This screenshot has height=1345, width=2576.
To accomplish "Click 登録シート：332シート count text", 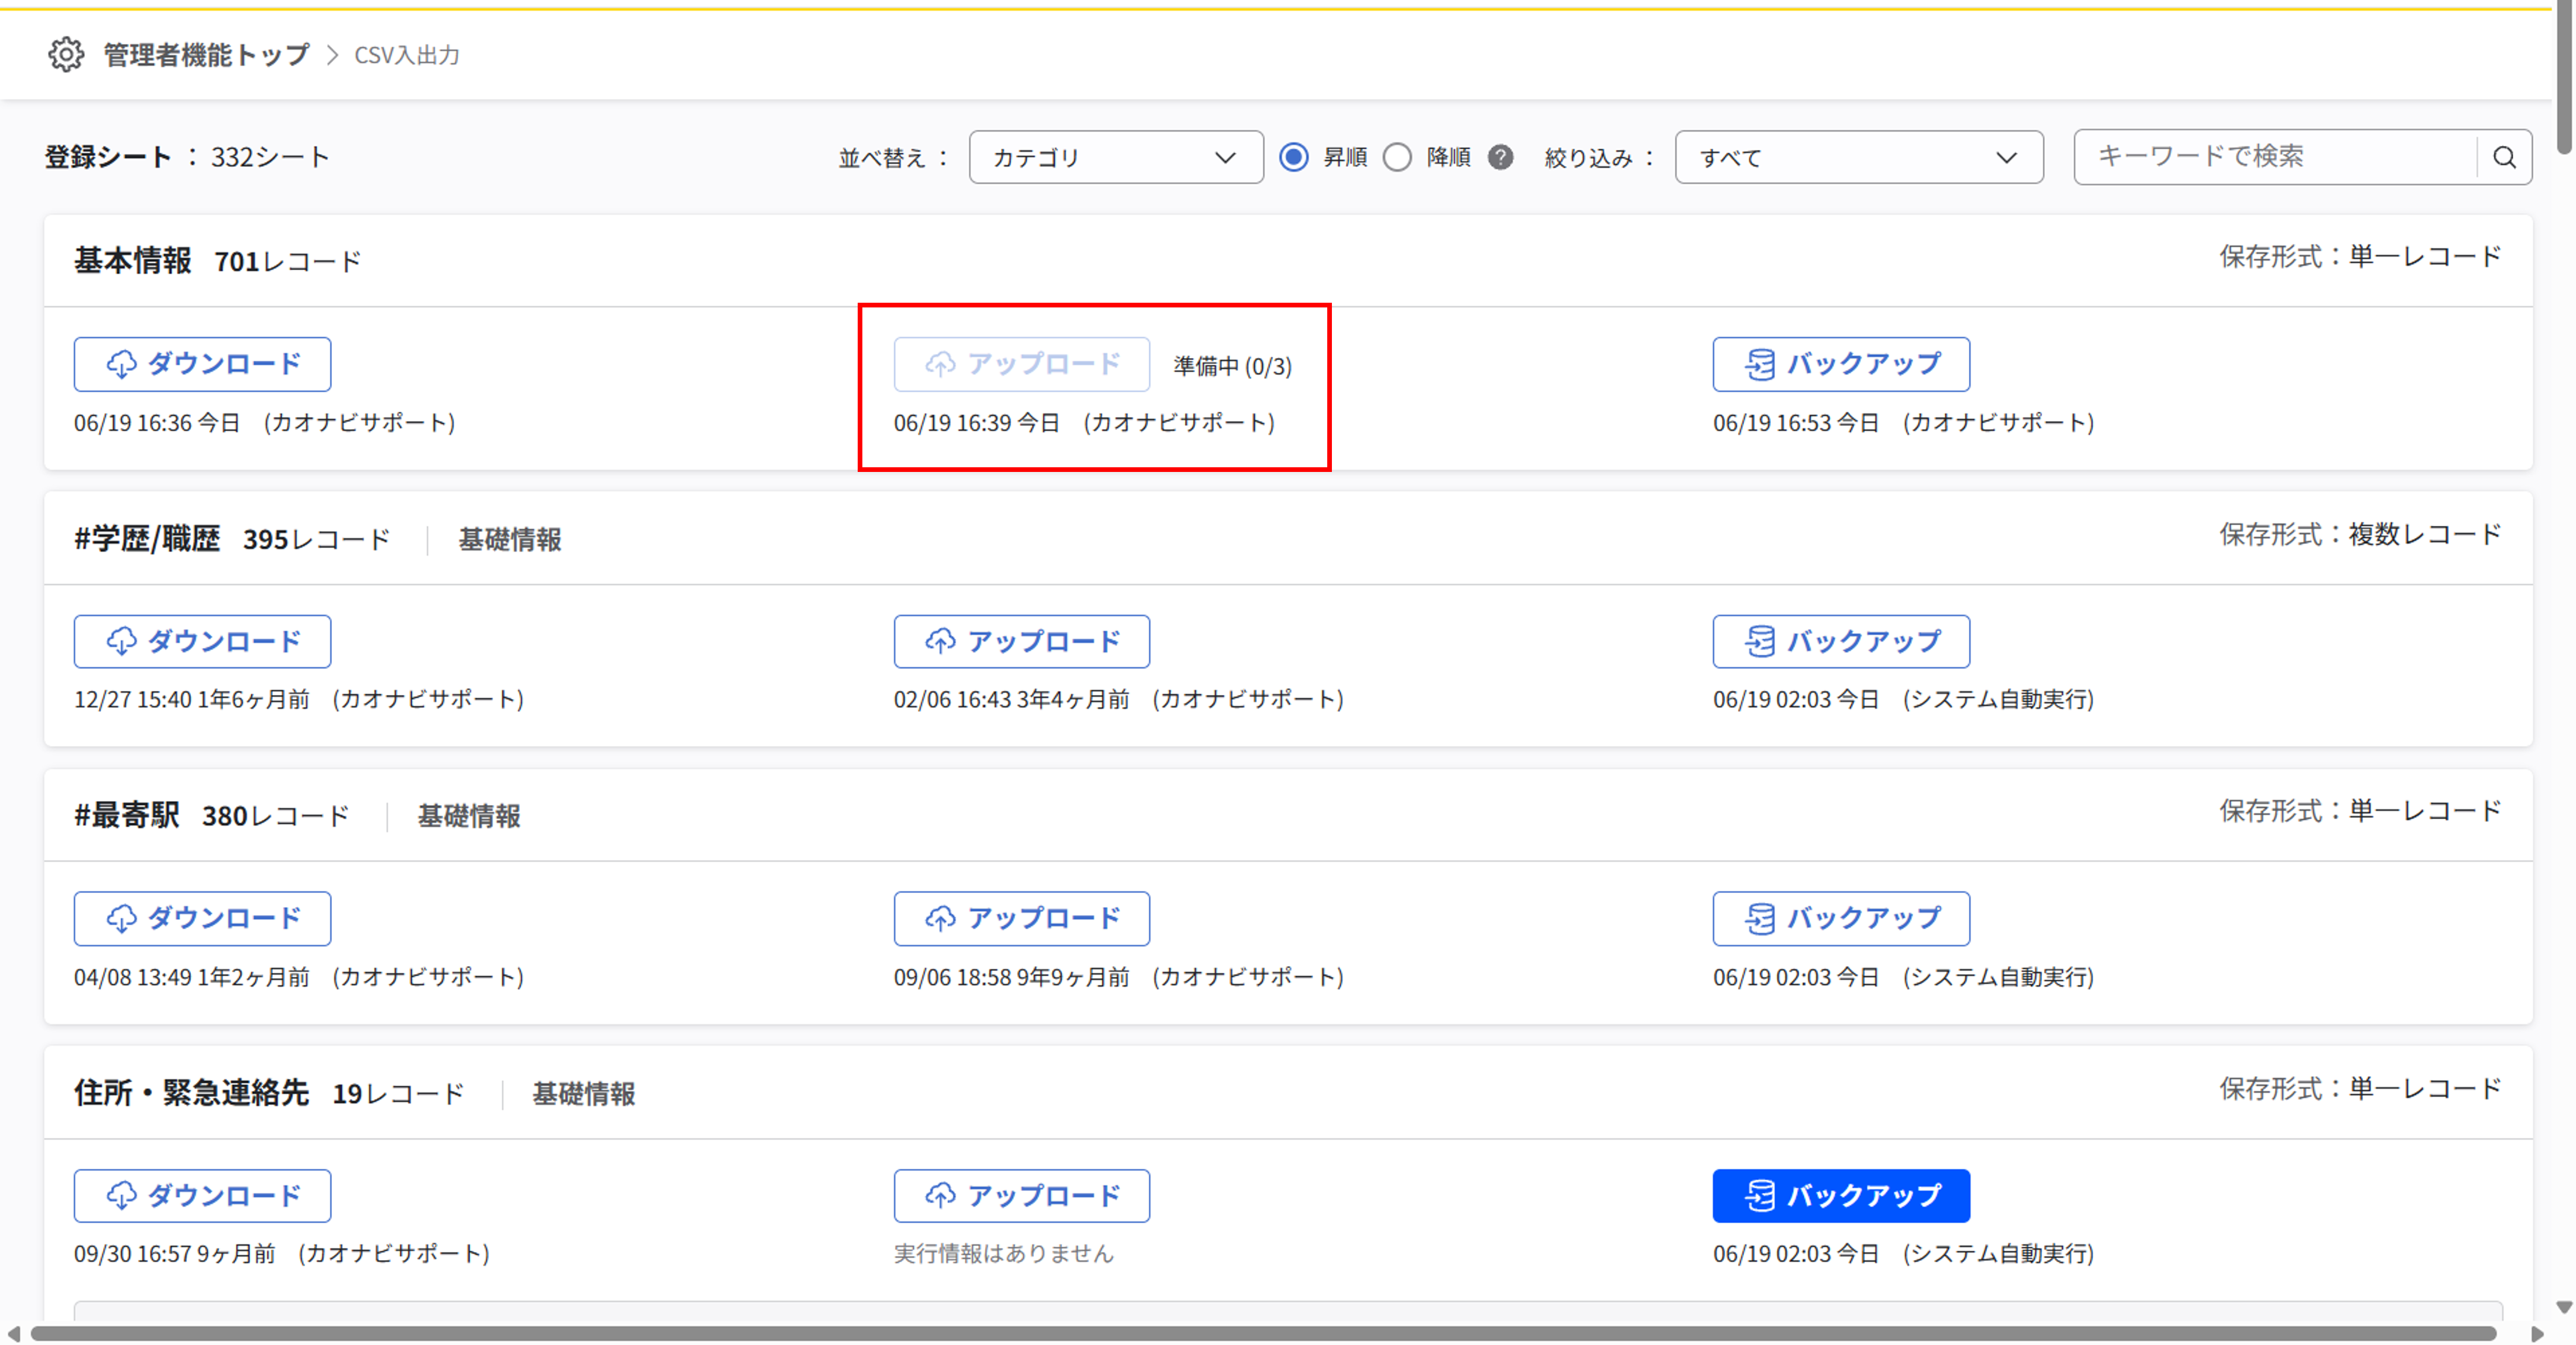I will 187,157.
